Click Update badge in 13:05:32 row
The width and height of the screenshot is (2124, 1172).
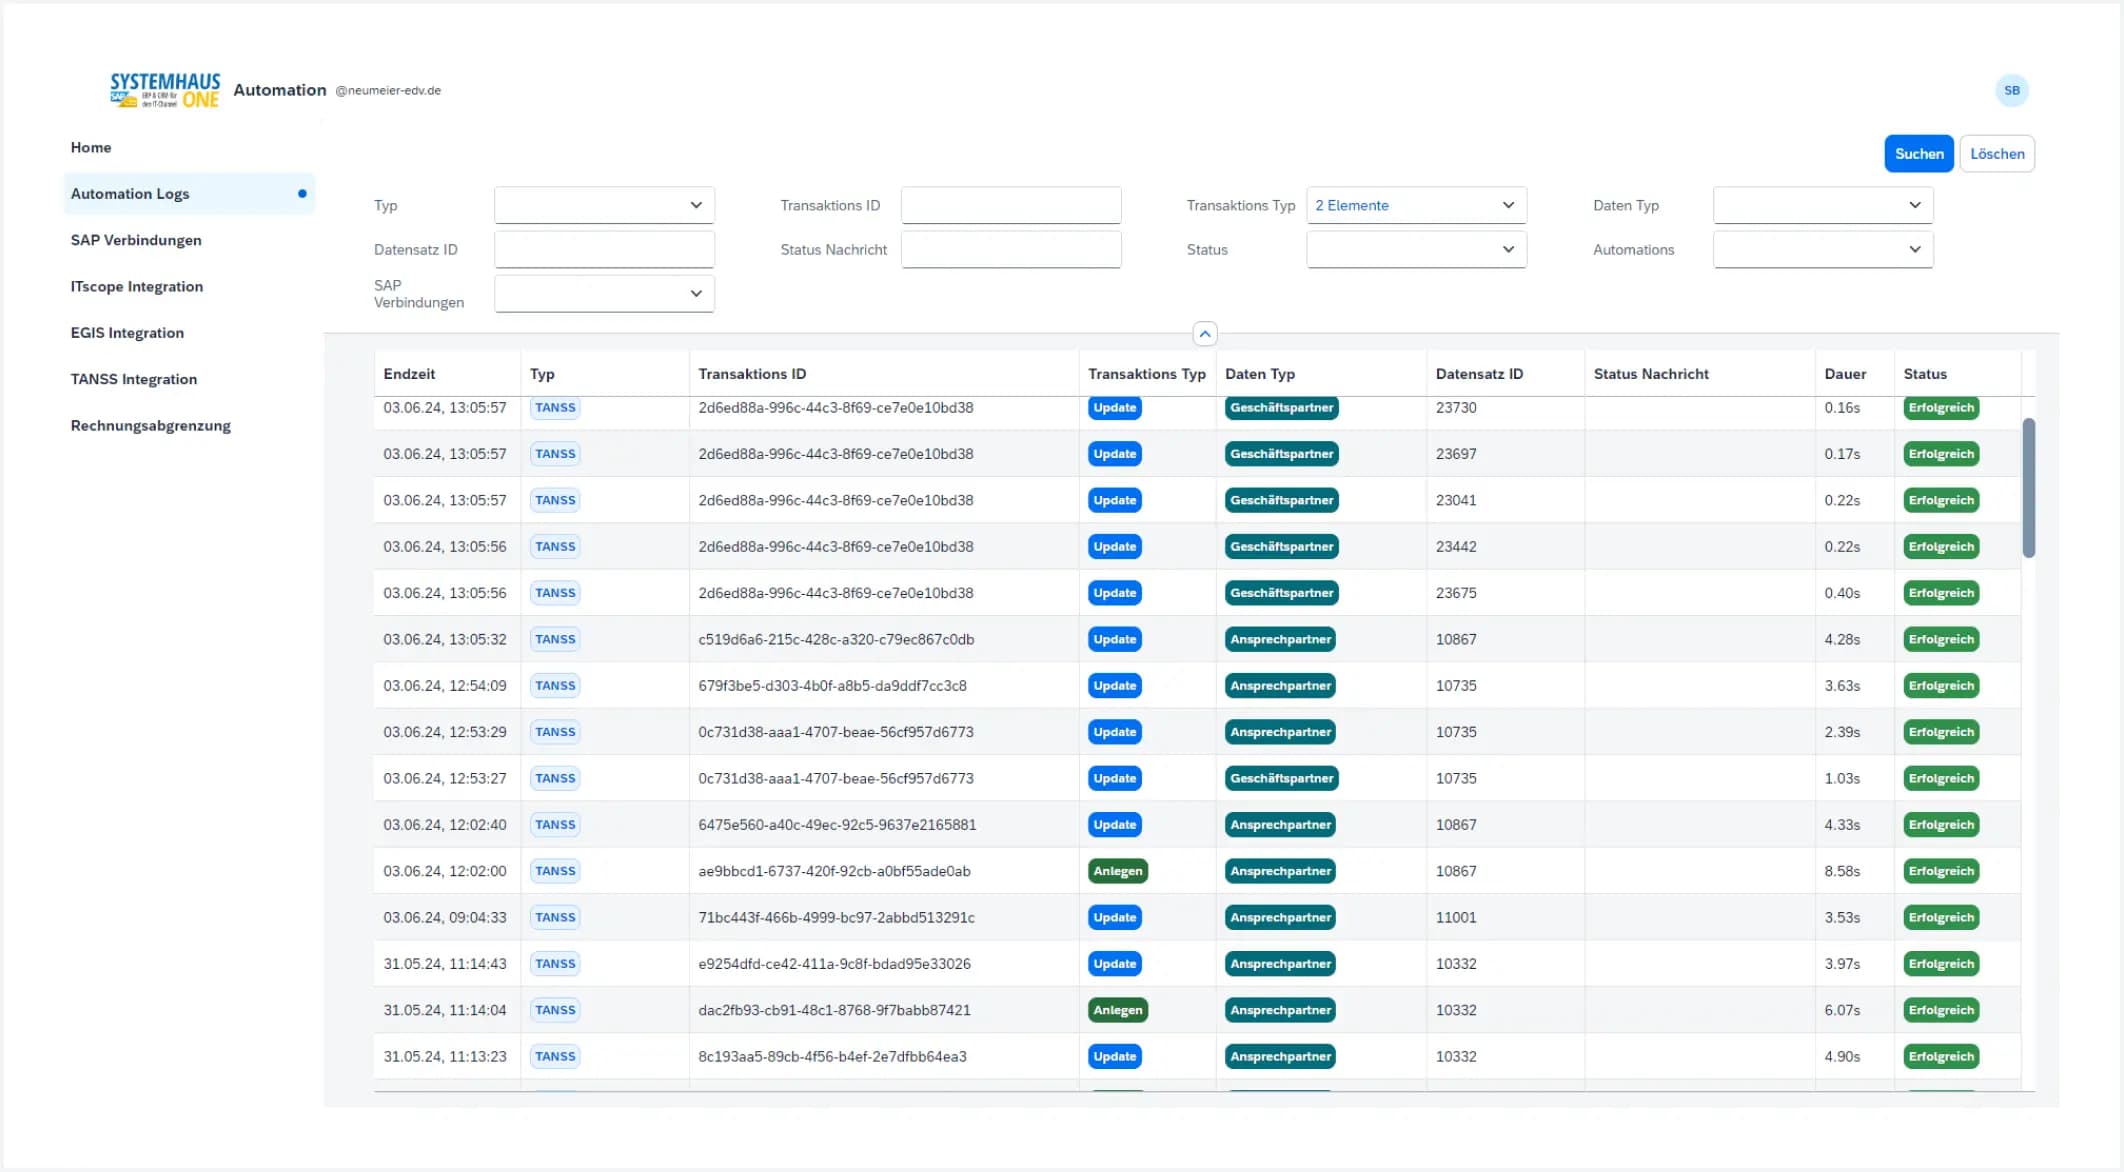[x=1114, y=639]
